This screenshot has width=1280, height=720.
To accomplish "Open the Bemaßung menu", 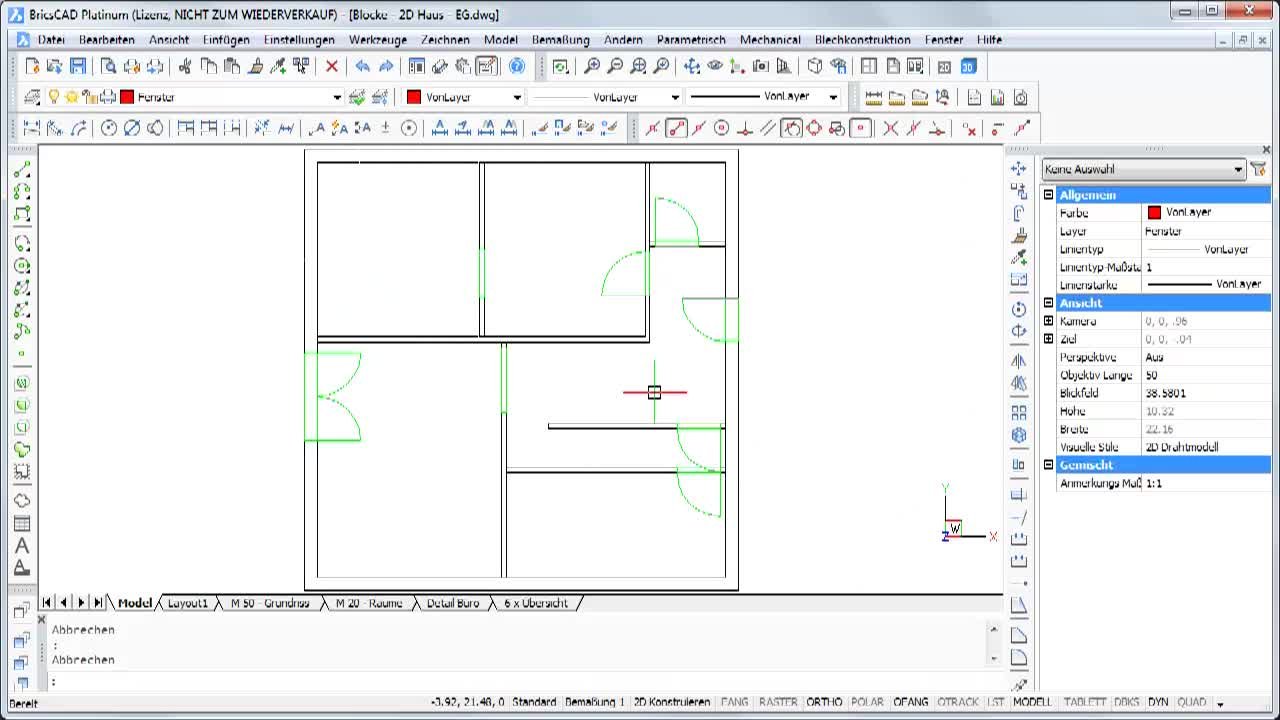I will click(x=560, y=40).
